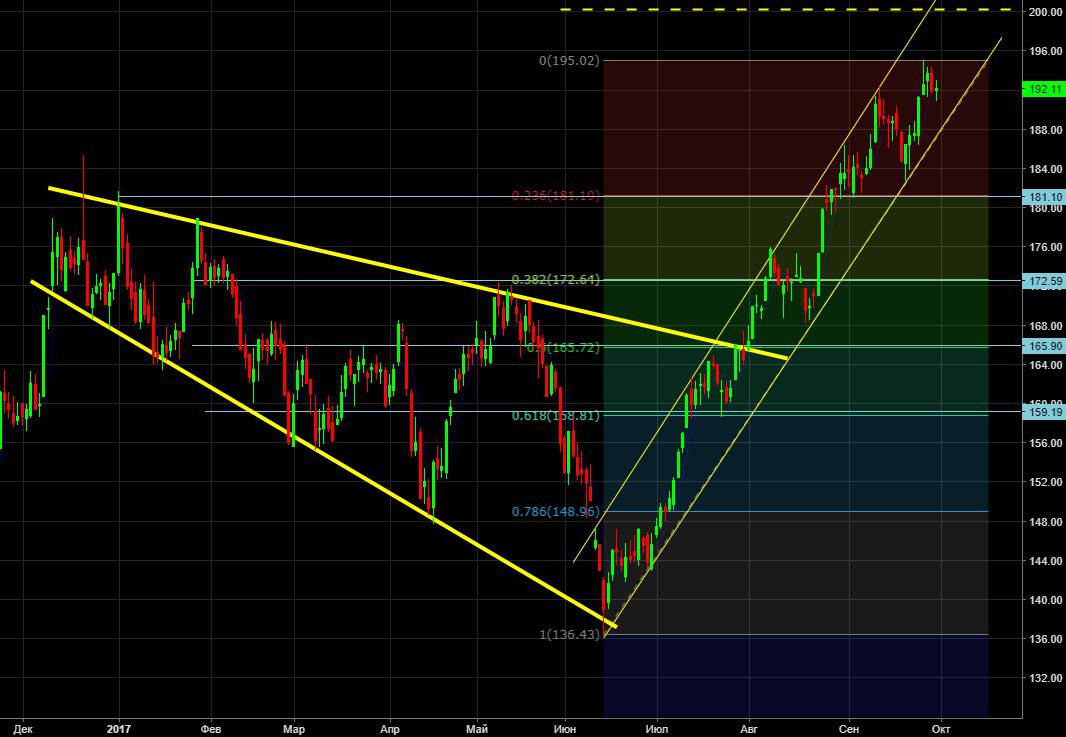Click the Май month label on time axis
This screenshot has width=1066, height=737.
(477, 729)
